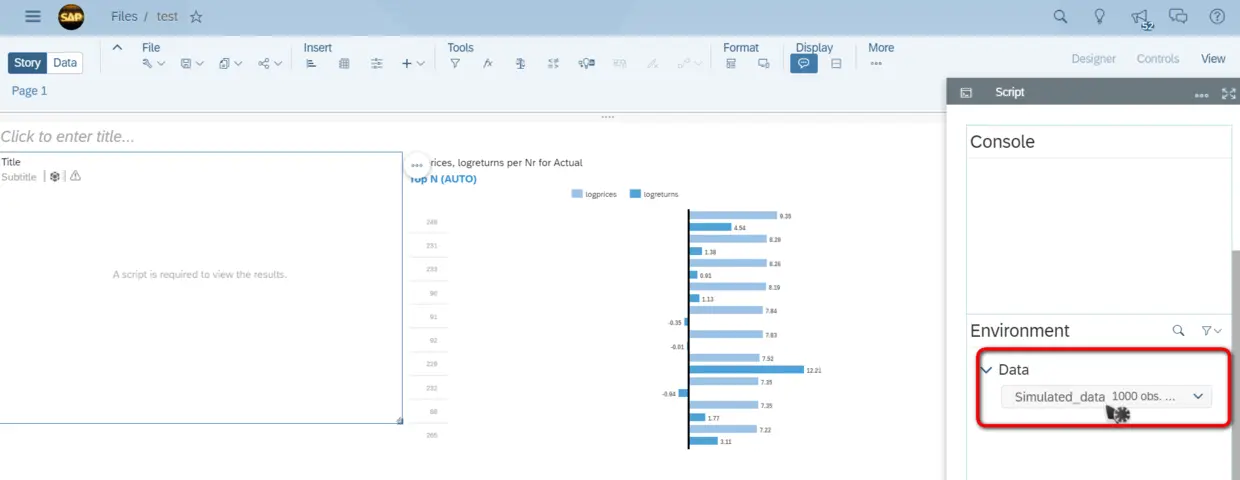Search the Environment section

1178,330
